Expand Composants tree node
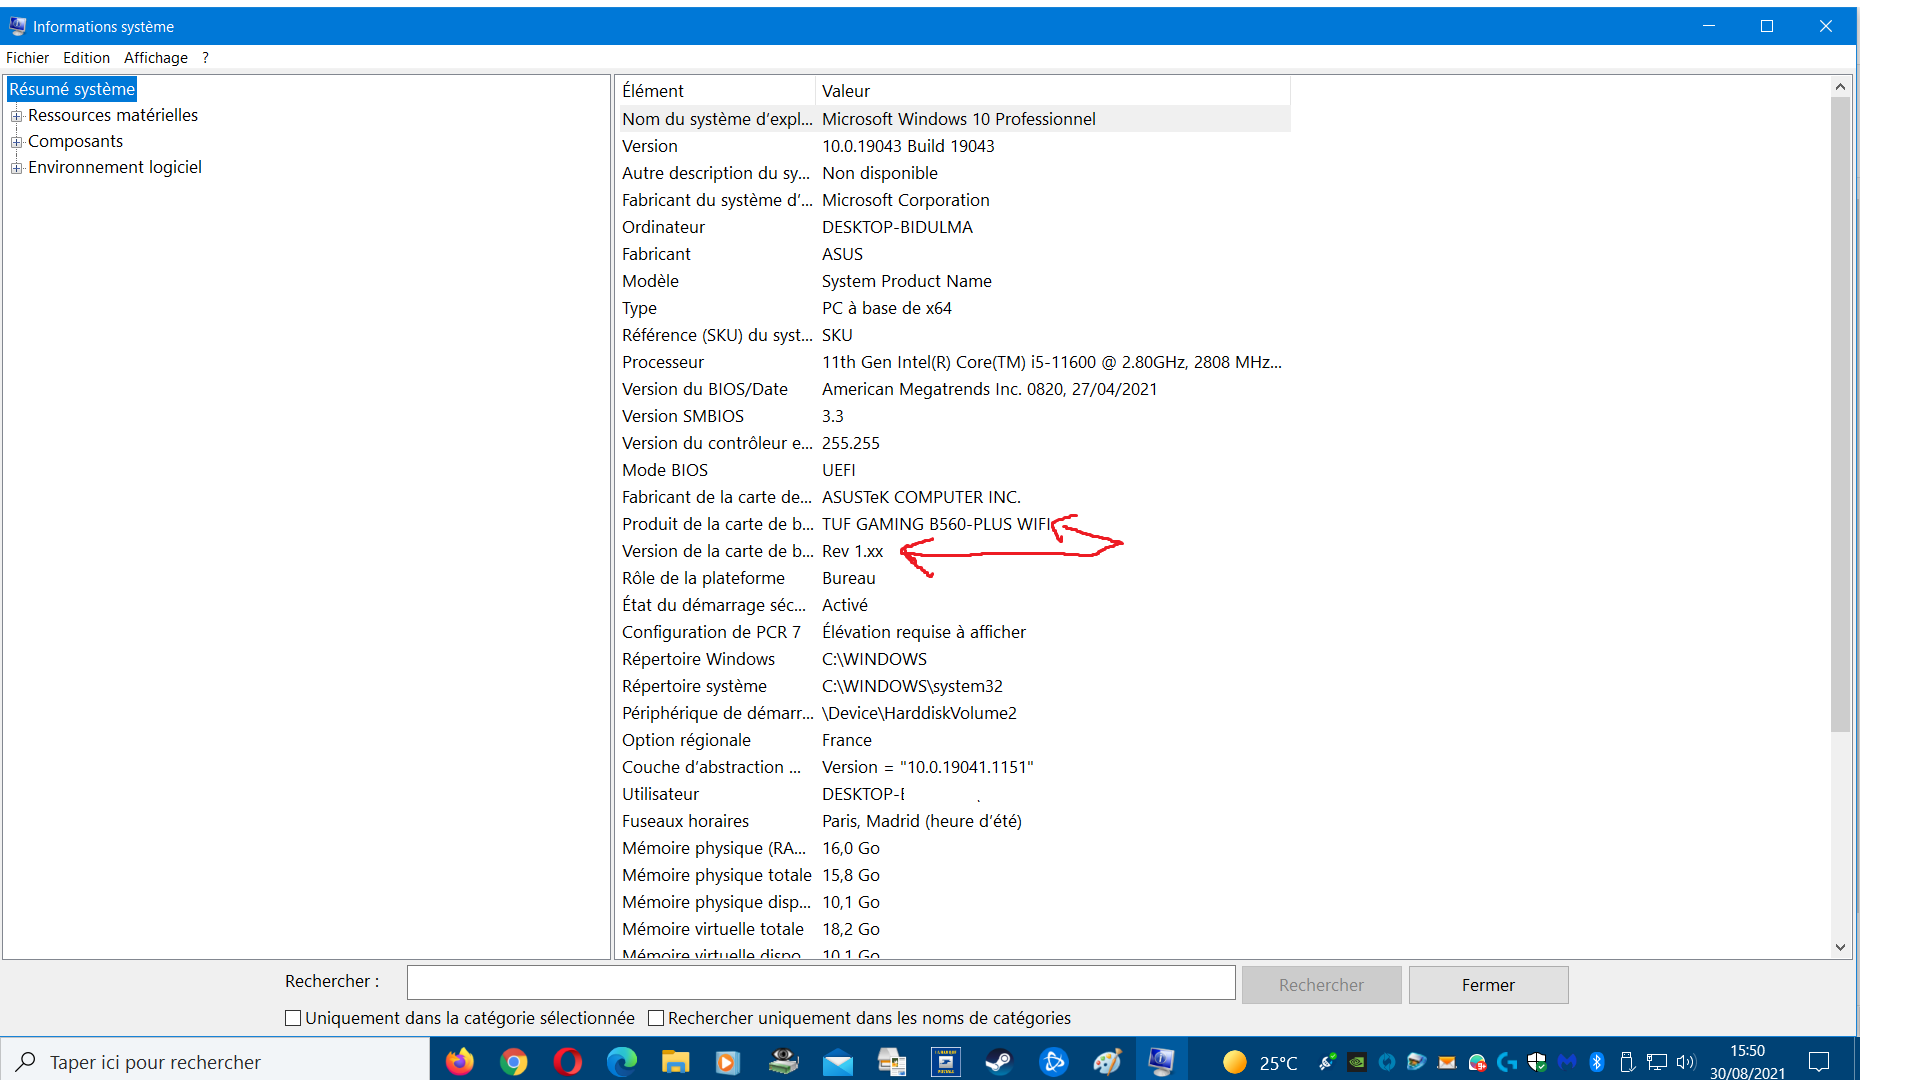Viewport: 1920px width, 1080px height. (17, 142)
